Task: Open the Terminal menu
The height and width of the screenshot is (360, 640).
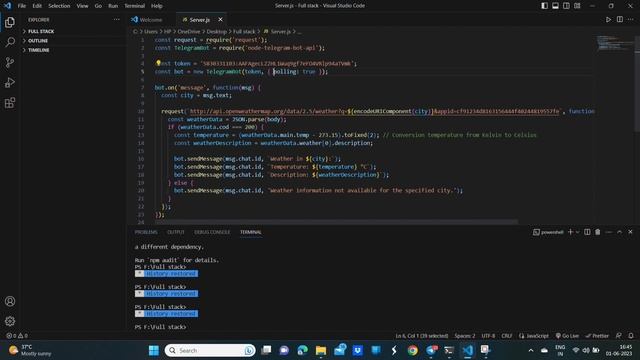Action: (x=134, y=6)
